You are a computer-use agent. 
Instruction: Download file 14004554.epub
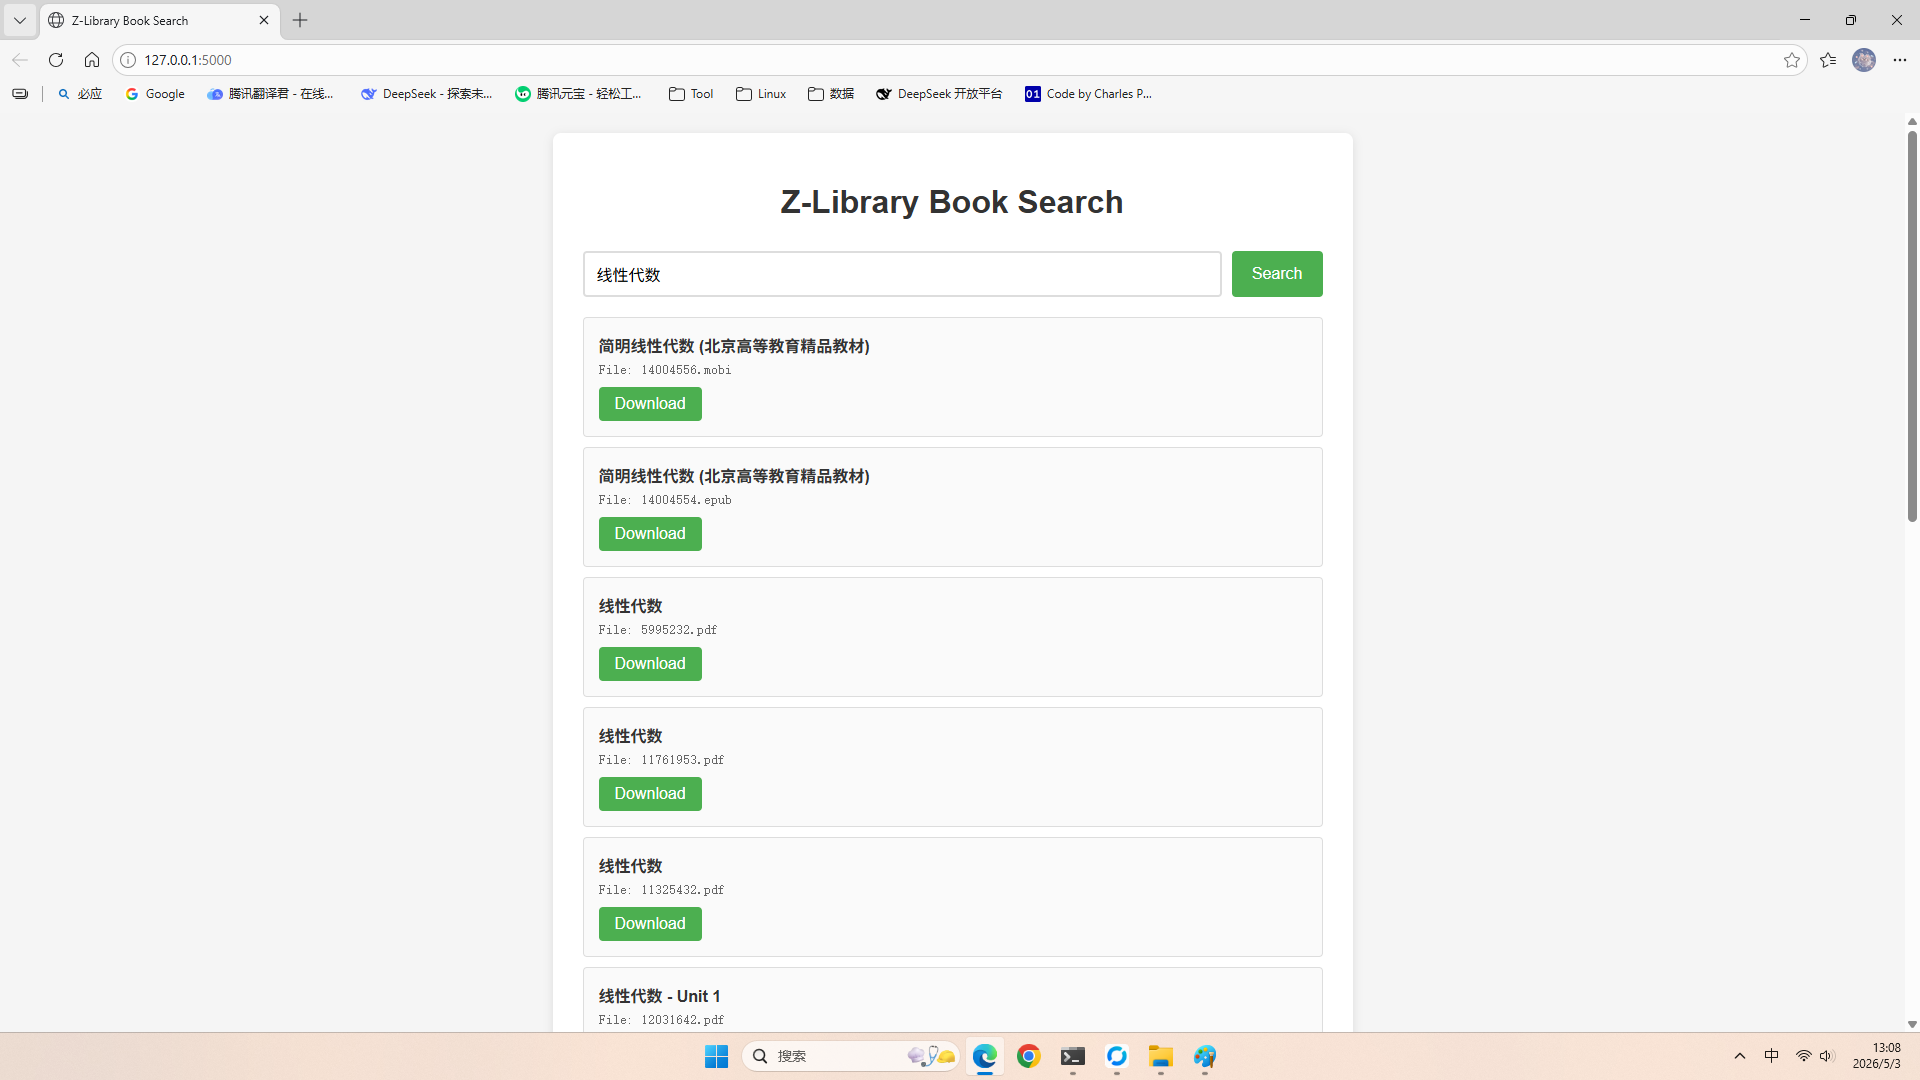click(650, 534)
